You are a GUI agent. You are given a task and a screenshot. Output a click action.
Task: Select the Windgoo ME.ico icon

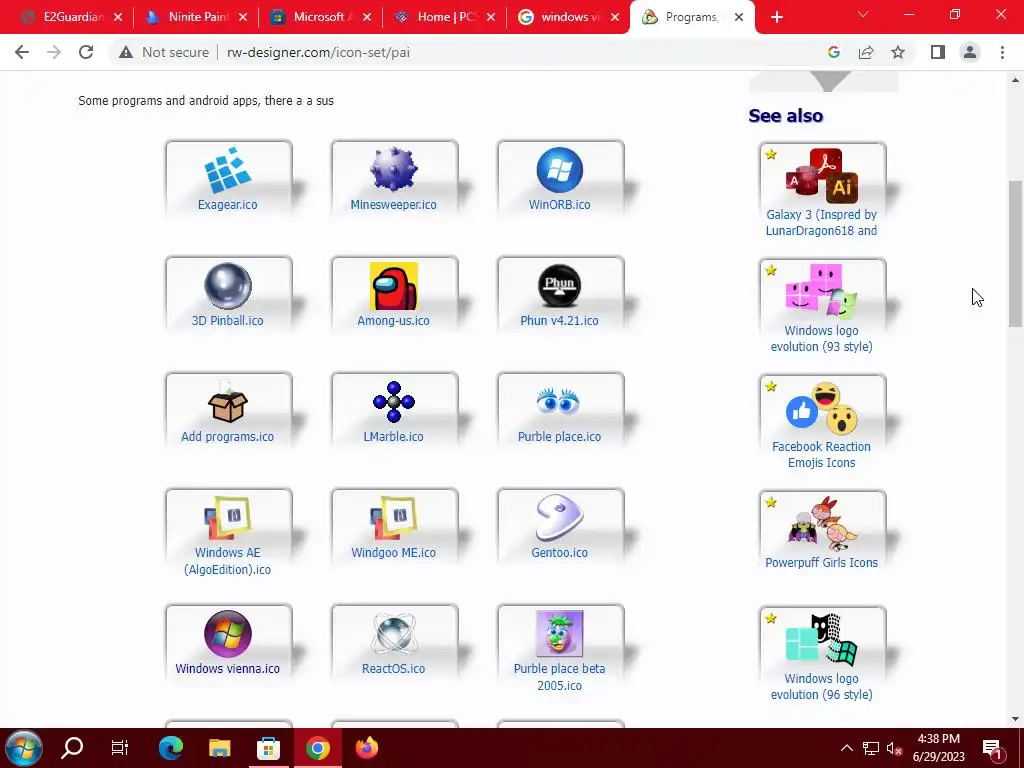coord(394,518)
